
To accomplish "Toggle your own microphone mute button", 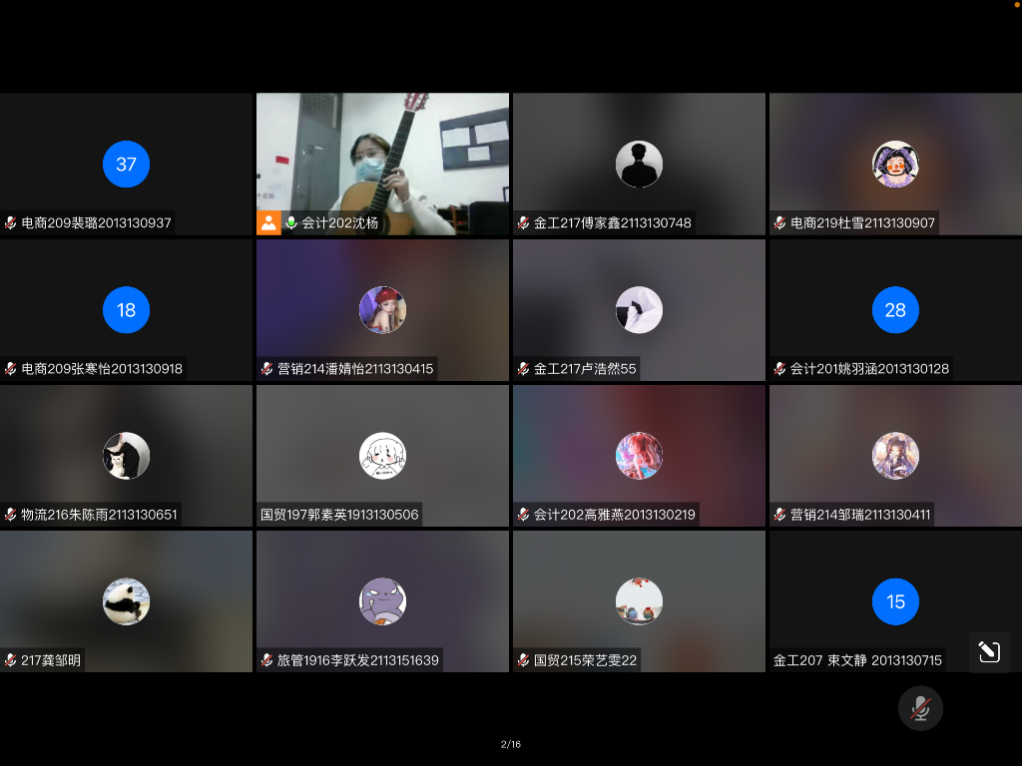I will 920,708.
